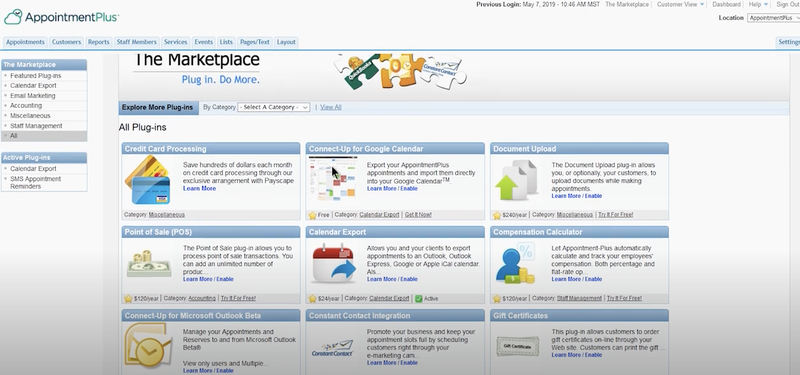
Task: Expand the Help menu arrow
Action: click(x=766, y=5)
